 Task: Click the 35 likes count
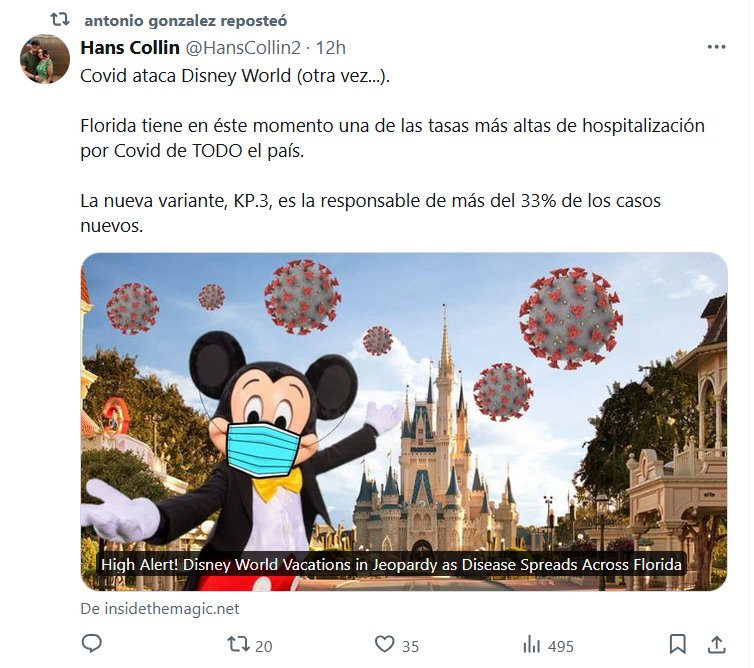410,646
